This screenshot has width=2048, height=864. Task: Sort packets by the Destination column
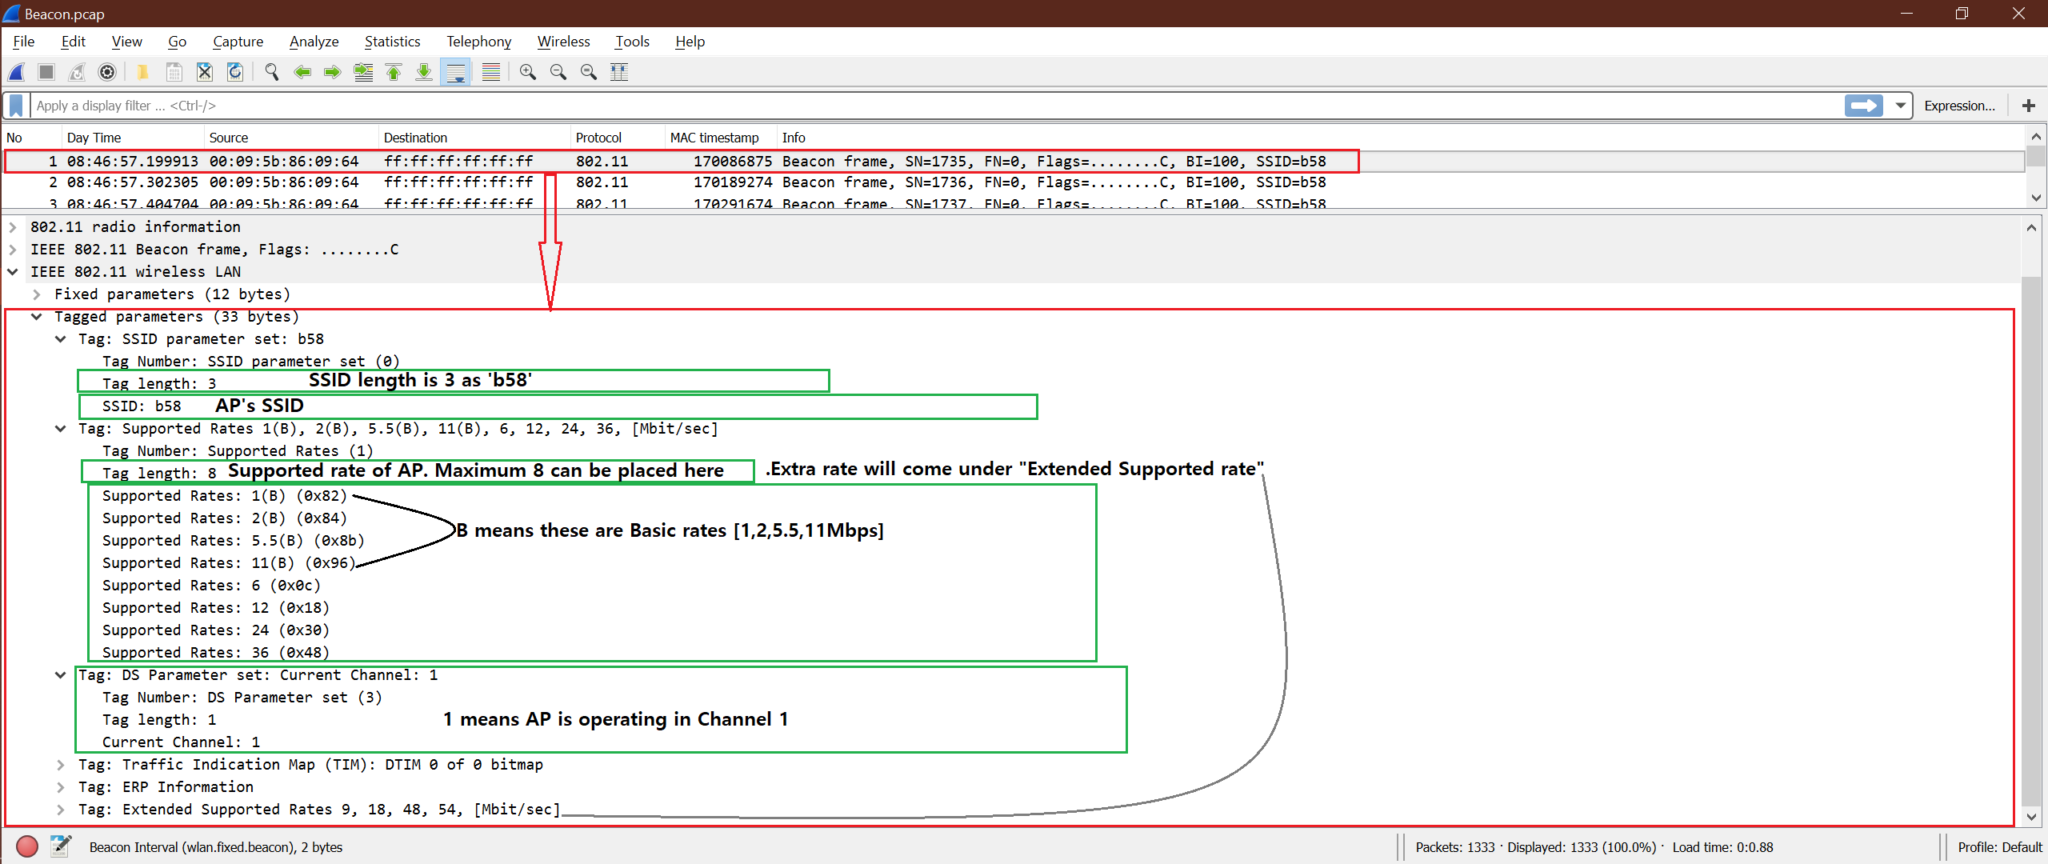(x=473, y=138)
